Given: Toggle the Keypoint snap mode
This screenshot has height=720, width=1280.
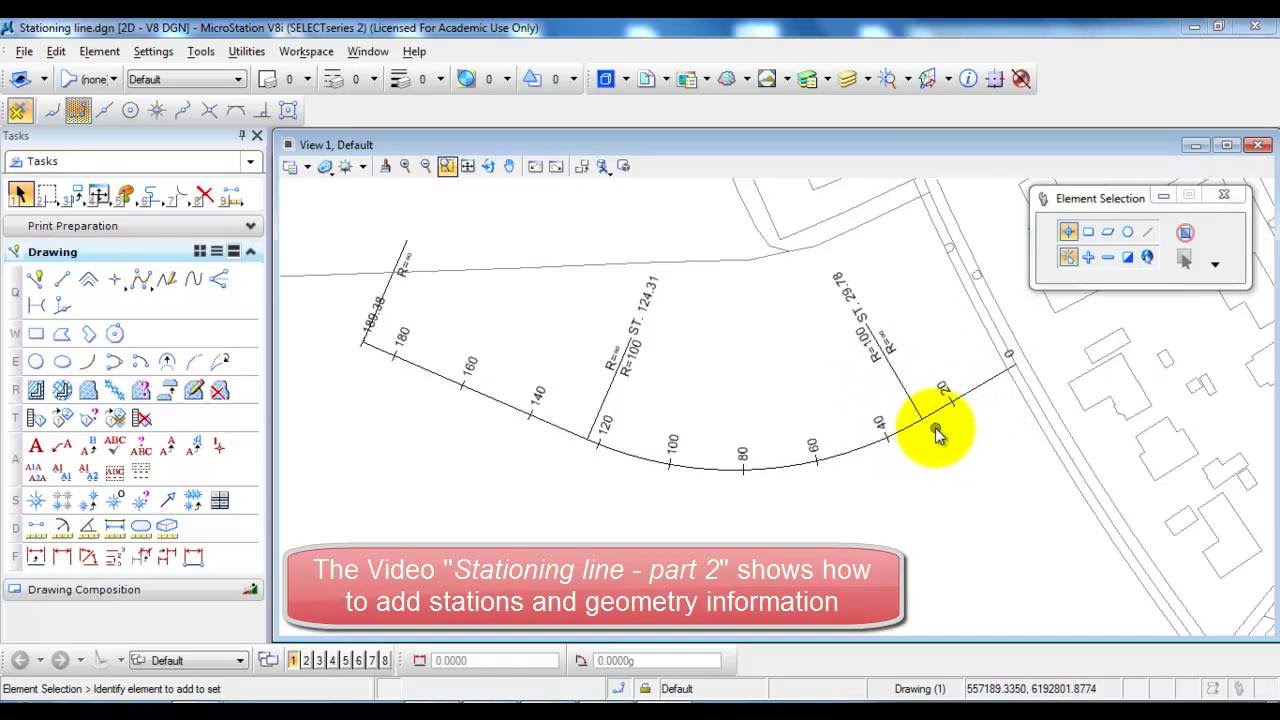Looking at the screenshot, I should pyautogui.click(x=78, y=111).
